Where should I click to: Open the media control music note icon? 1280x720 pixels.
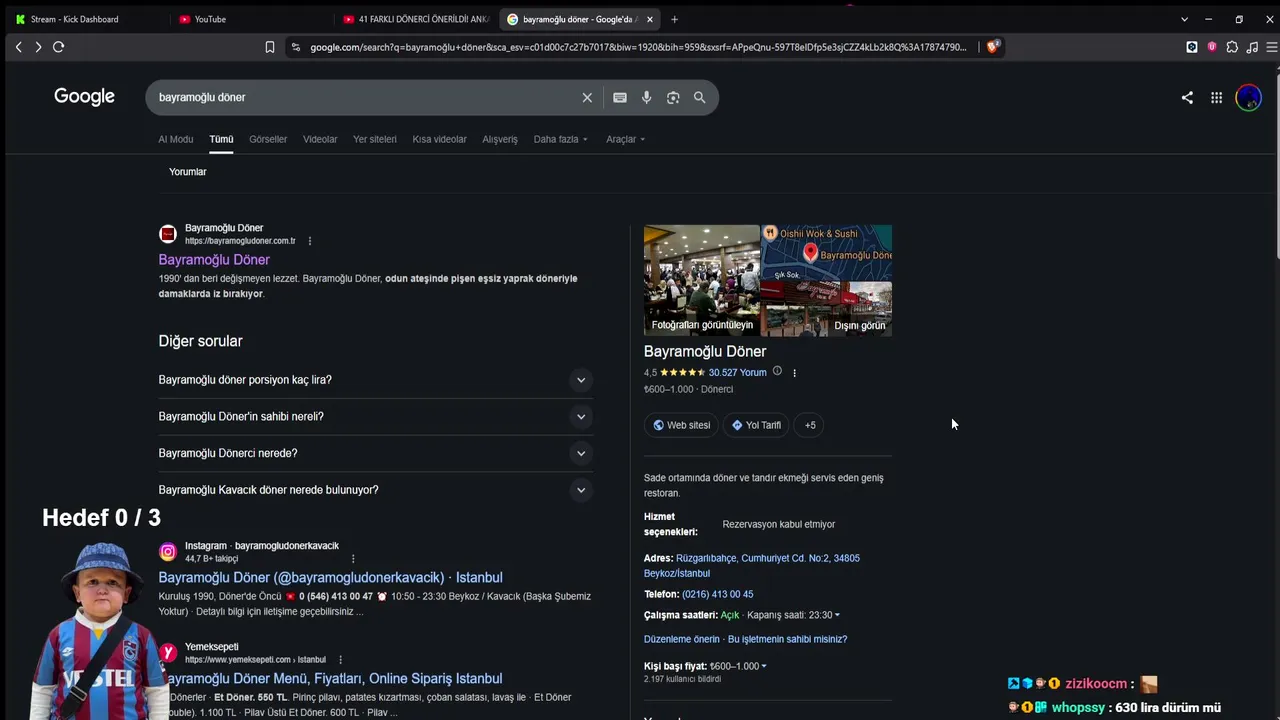(x=1252, y=47)
